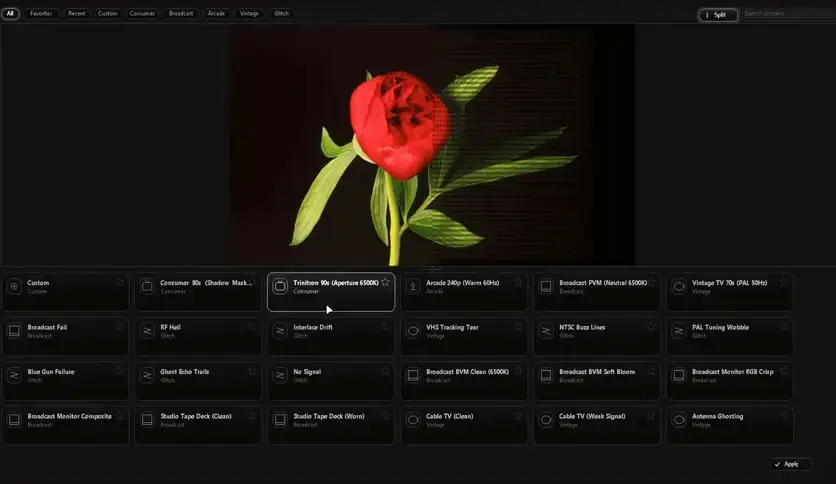836x484 pixels.
Task: Select the Broadcast PVM monitor icon
Action: 546,287
